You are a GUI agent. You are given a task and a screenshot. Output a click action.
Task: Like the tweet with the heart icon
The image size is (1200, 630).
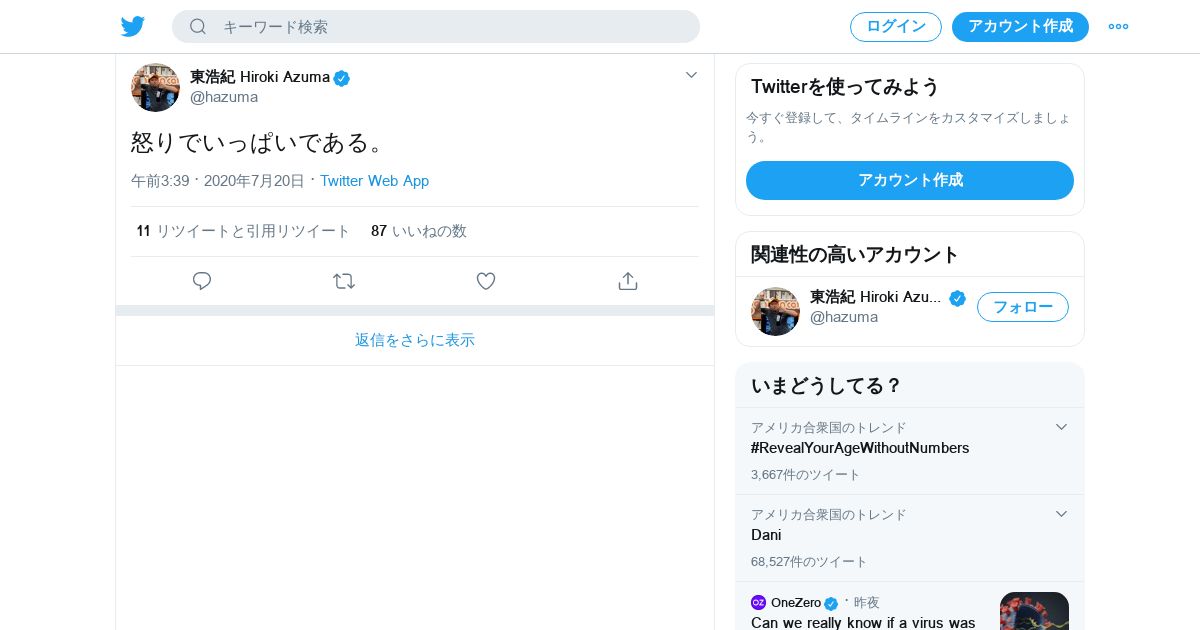tap(486, 281)
